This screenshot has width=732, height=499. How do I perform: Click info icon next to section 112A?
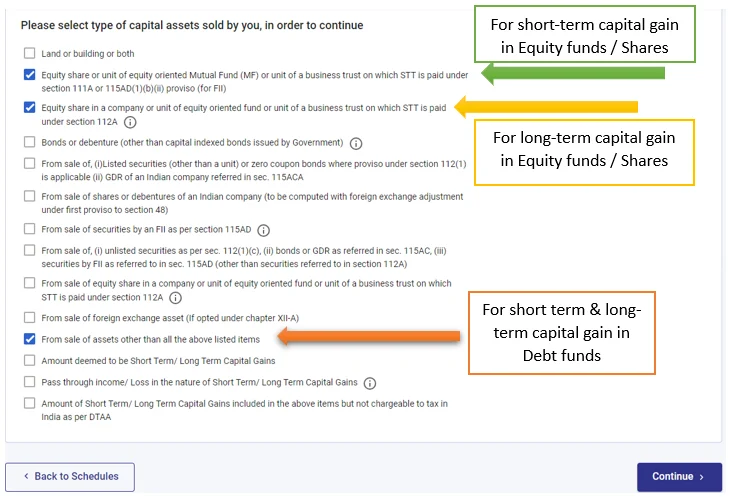(x=129, y=122)
